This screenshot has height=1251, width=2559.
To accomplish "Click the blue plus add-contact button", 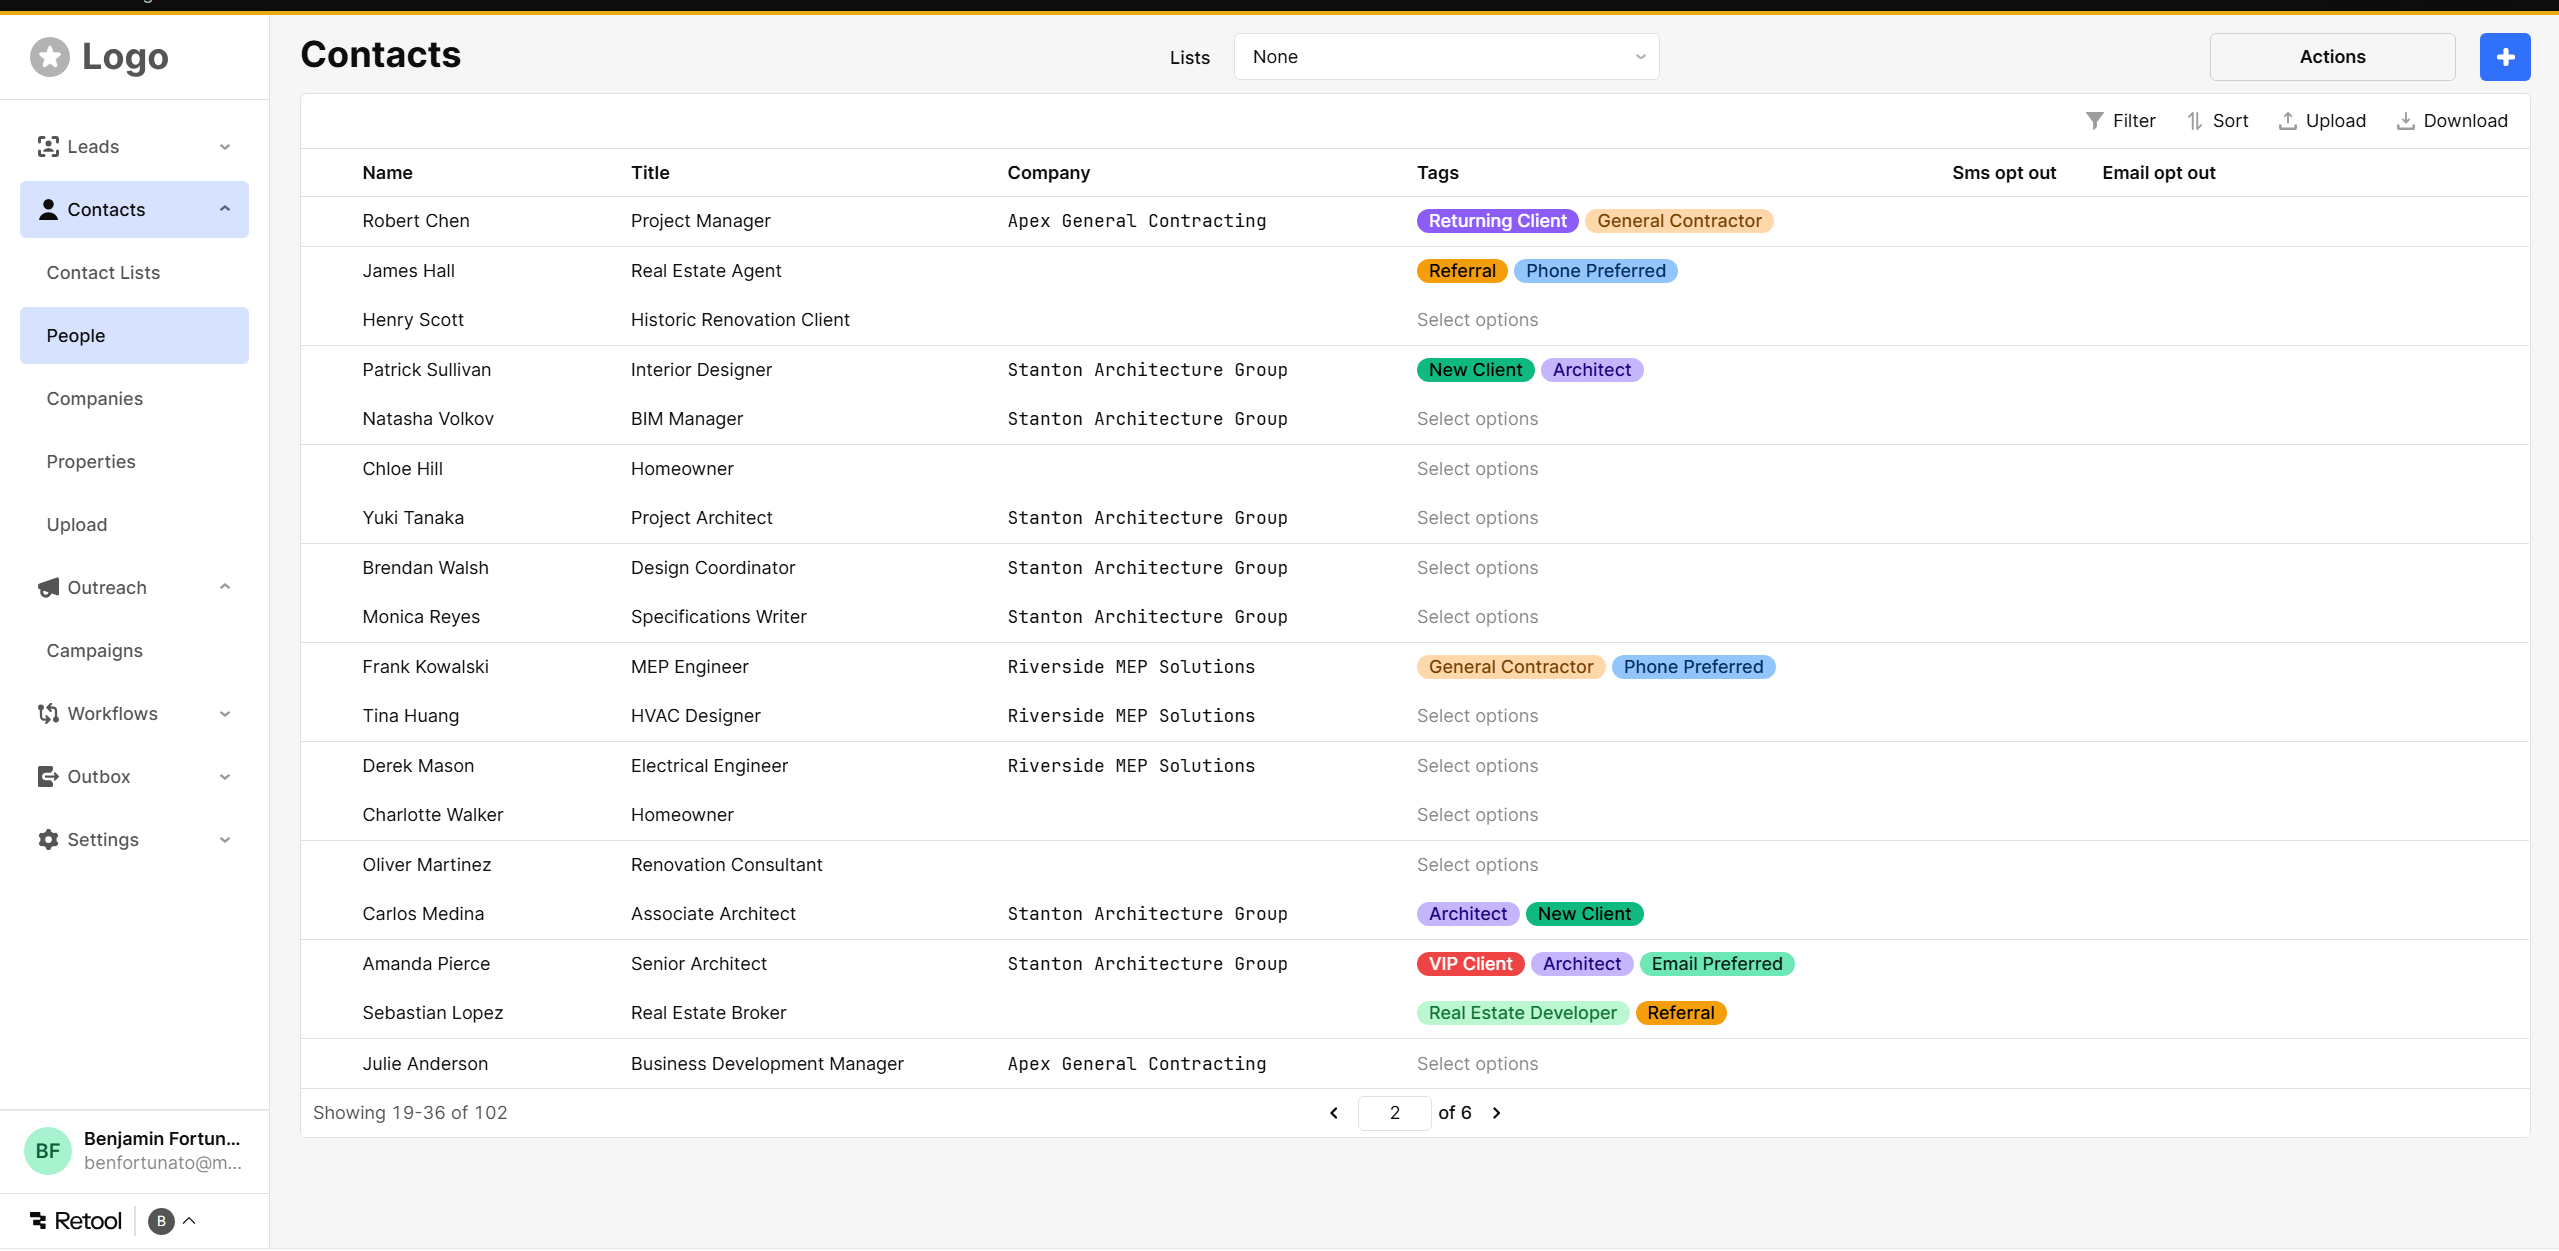I will [x=2504, y=57].
